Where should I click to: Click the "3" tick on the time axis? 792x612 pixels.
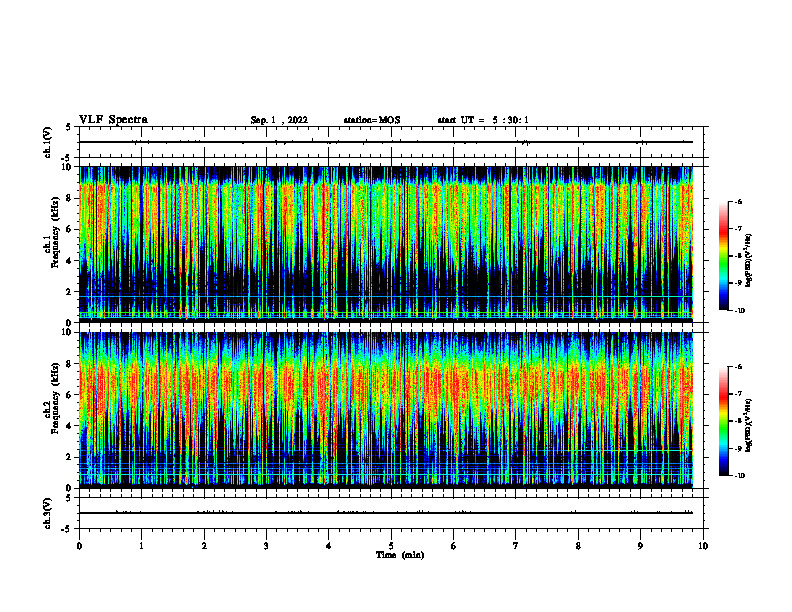click(x=266, y=546)
